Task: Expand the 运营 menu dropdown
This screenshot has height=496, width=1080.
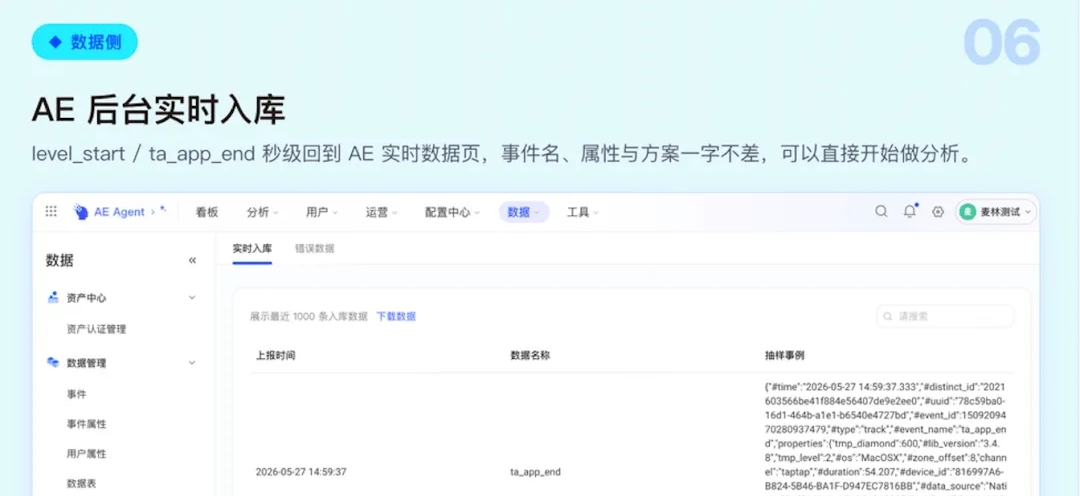Action: pos(382,212)
